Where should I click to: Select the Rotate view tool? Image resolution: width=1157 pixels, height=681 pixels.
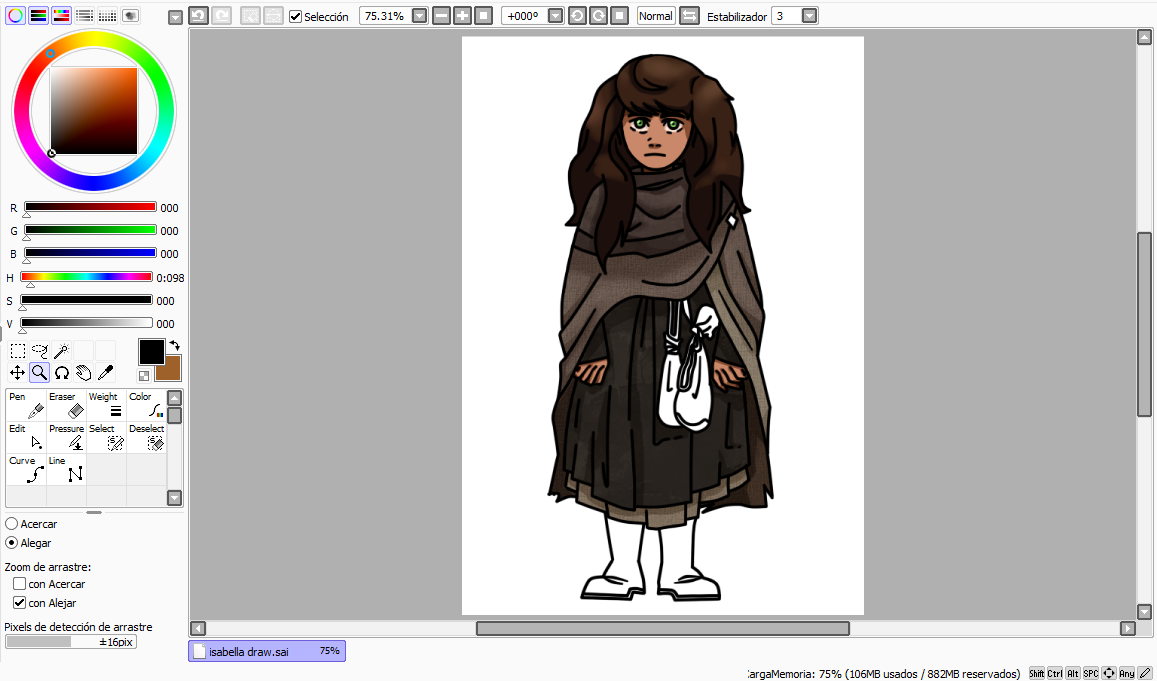pyautogui.click(x=62, y=373)
